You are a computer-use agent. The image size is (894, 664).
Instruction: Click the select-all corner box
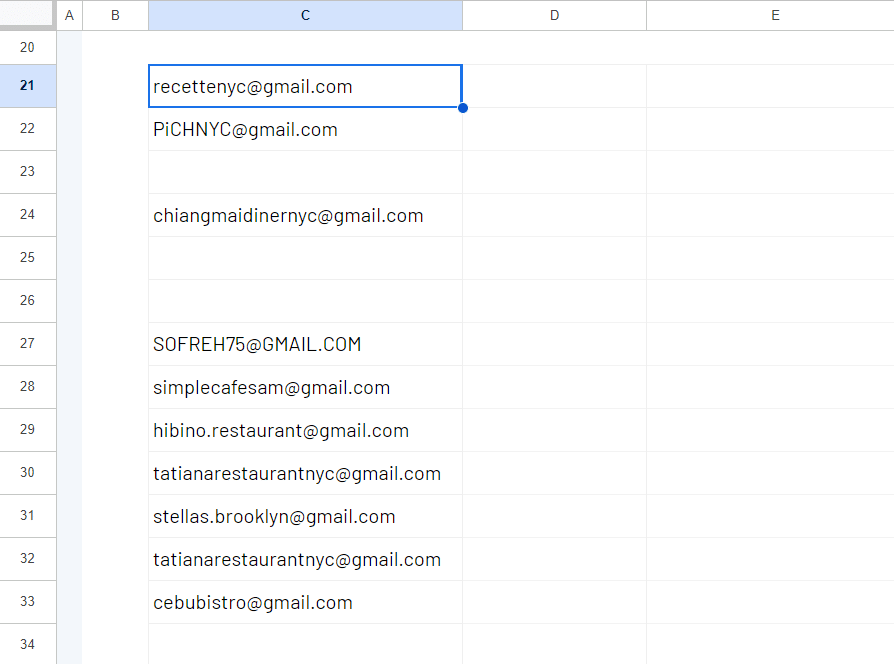coord(27,15)
